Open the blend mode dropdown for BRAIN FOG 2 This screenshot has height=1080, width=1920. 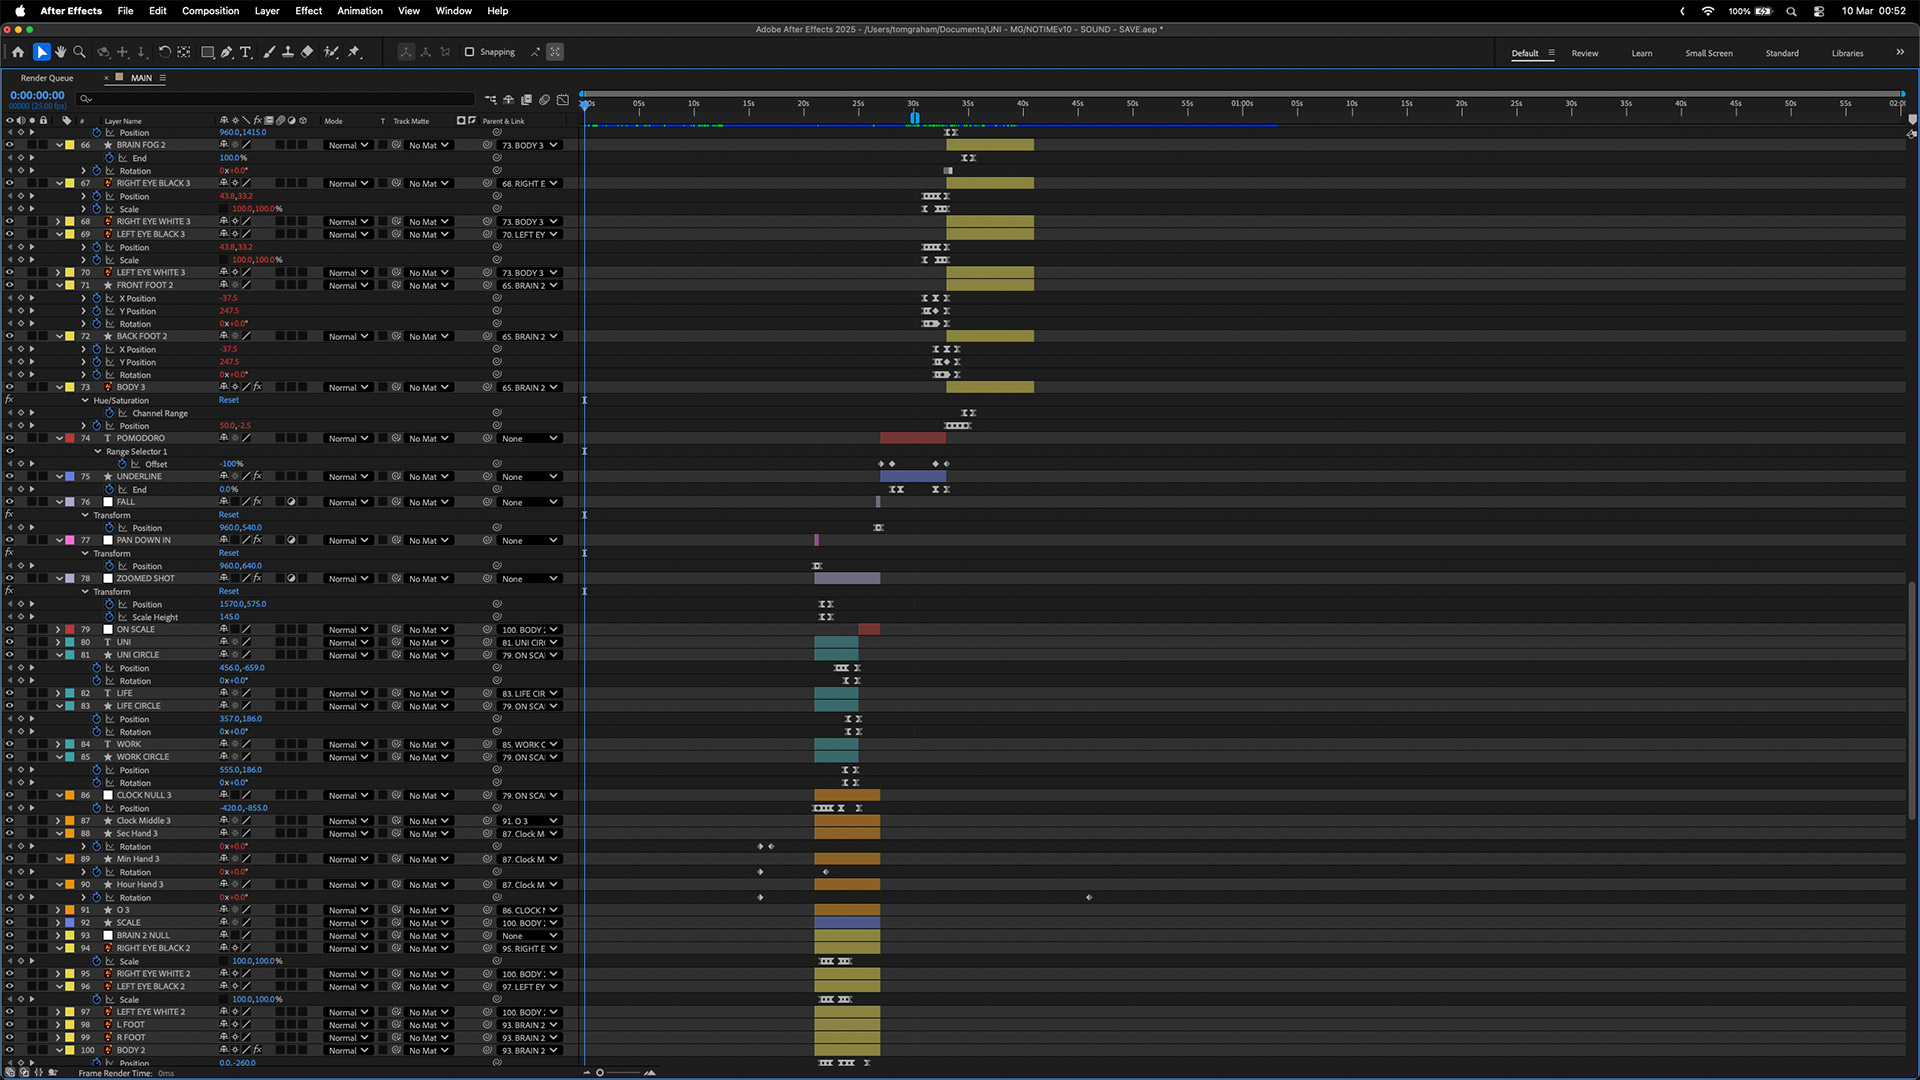(348, 145)
